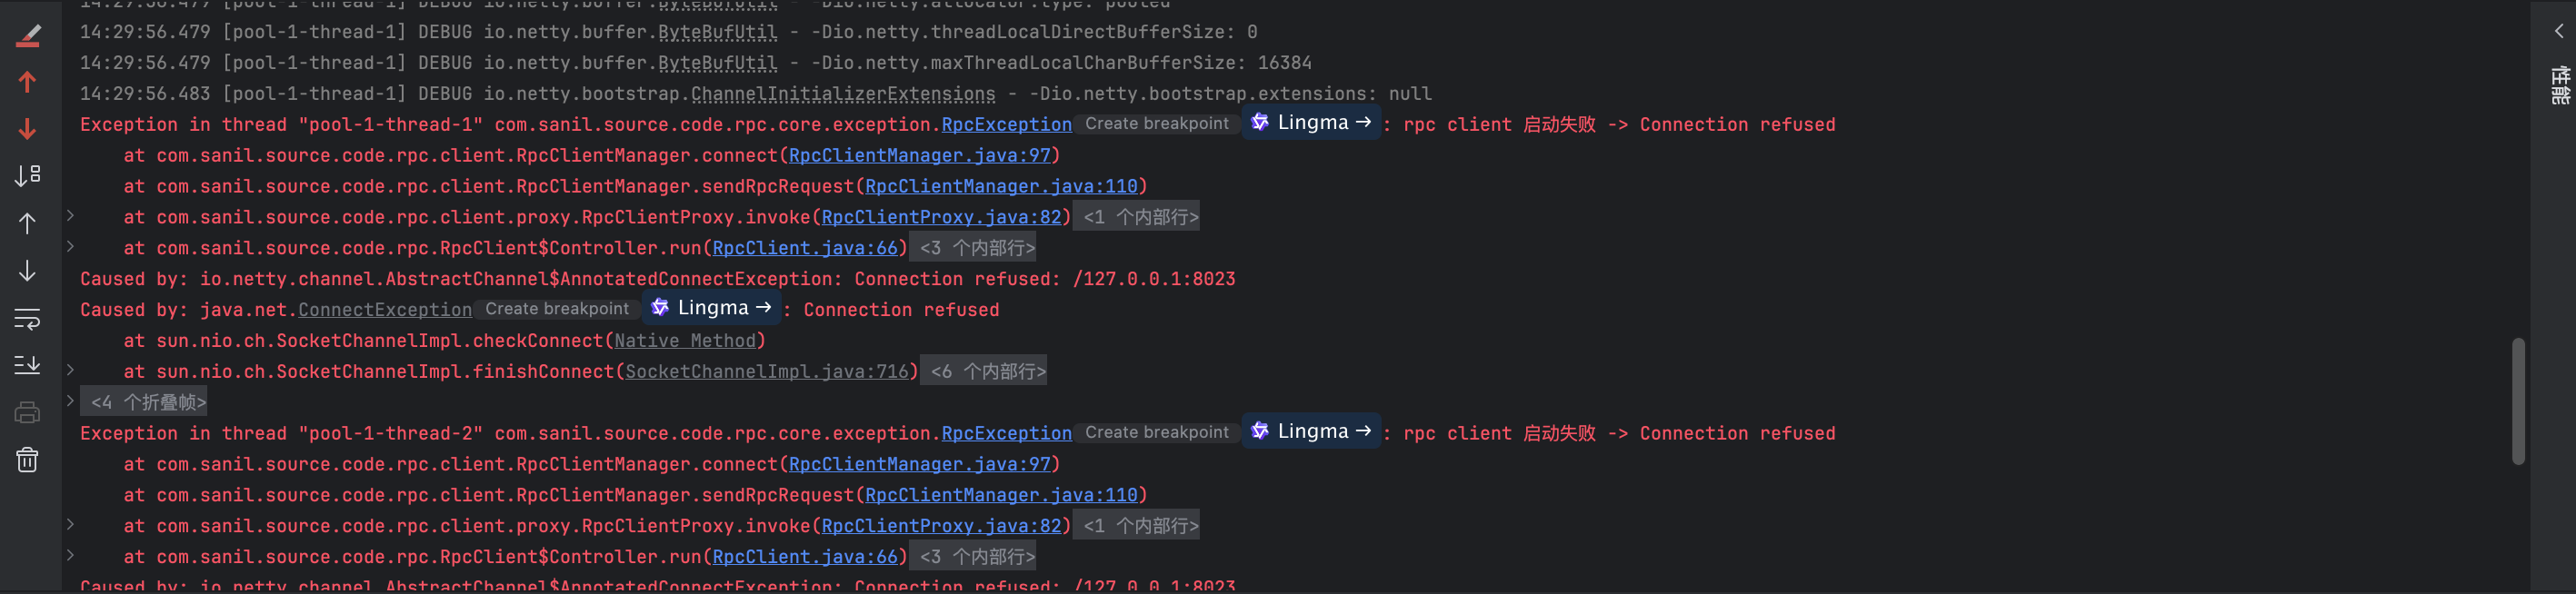Click the red down arrow icon
The width and height of the screenshot is (2576, 594).
tap(28, 129)
